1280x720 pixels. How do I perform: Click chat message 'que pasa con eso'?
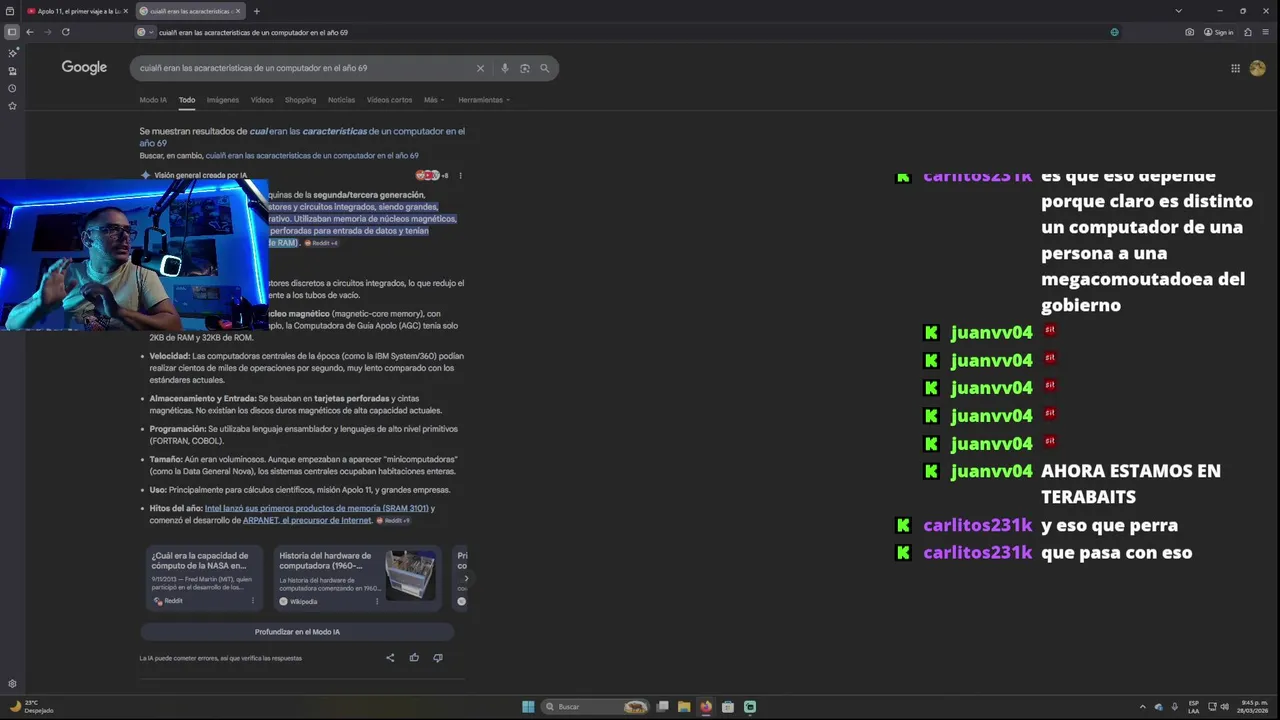(1117, 552)
